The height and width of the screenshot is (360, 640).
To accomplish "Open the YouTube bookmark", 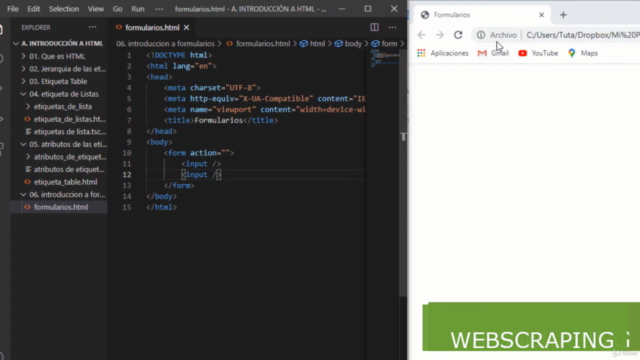I will (538, 53).
